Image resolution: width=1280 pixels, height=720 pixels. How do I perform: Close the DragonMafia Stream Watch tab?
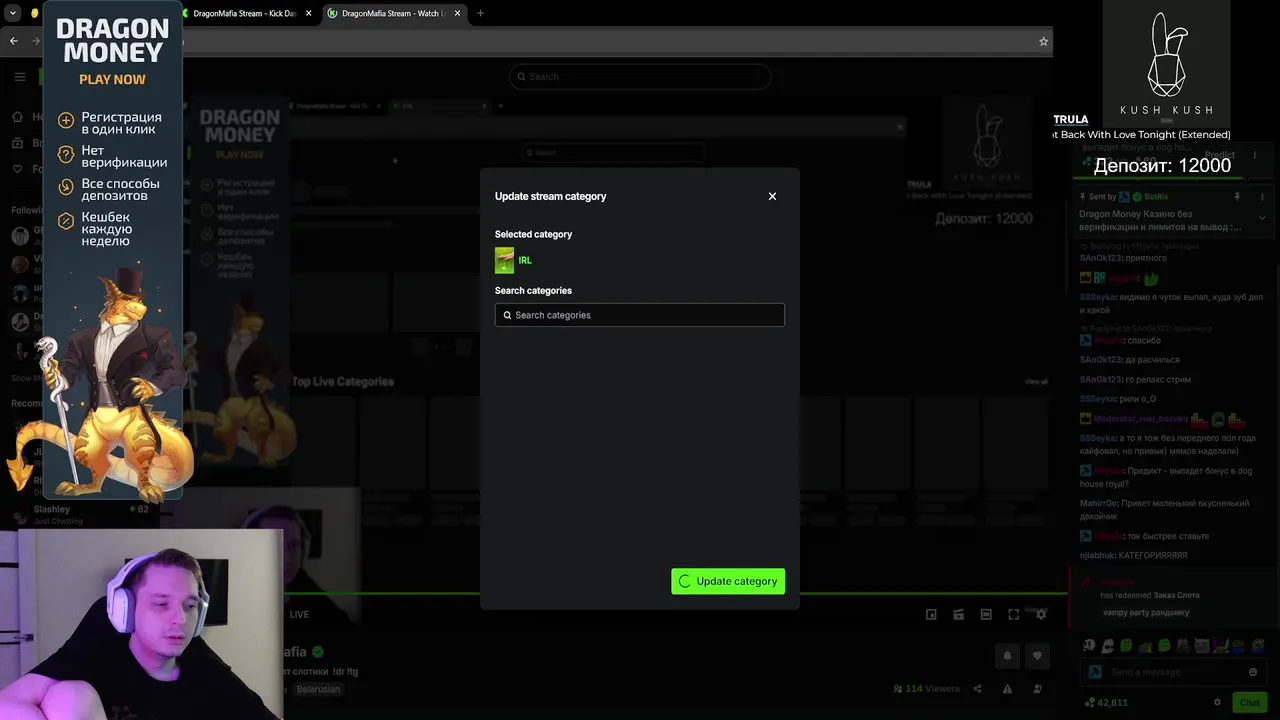[458, 13]
